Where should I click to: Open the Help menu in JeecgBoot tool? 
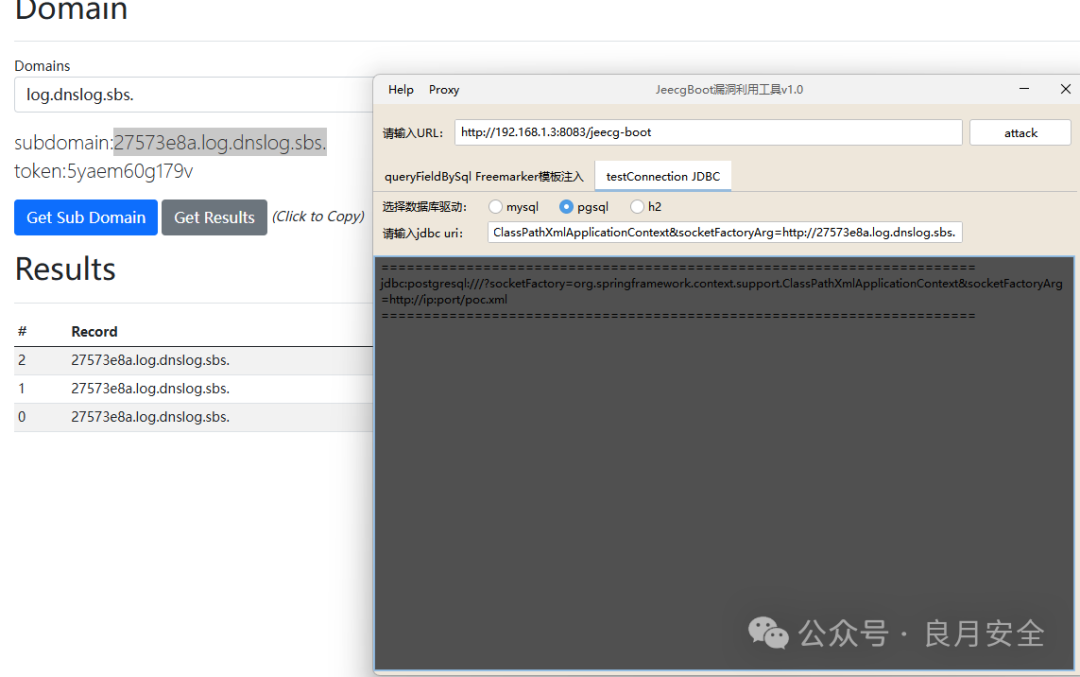pyautogui.click(x=400, y=90)
